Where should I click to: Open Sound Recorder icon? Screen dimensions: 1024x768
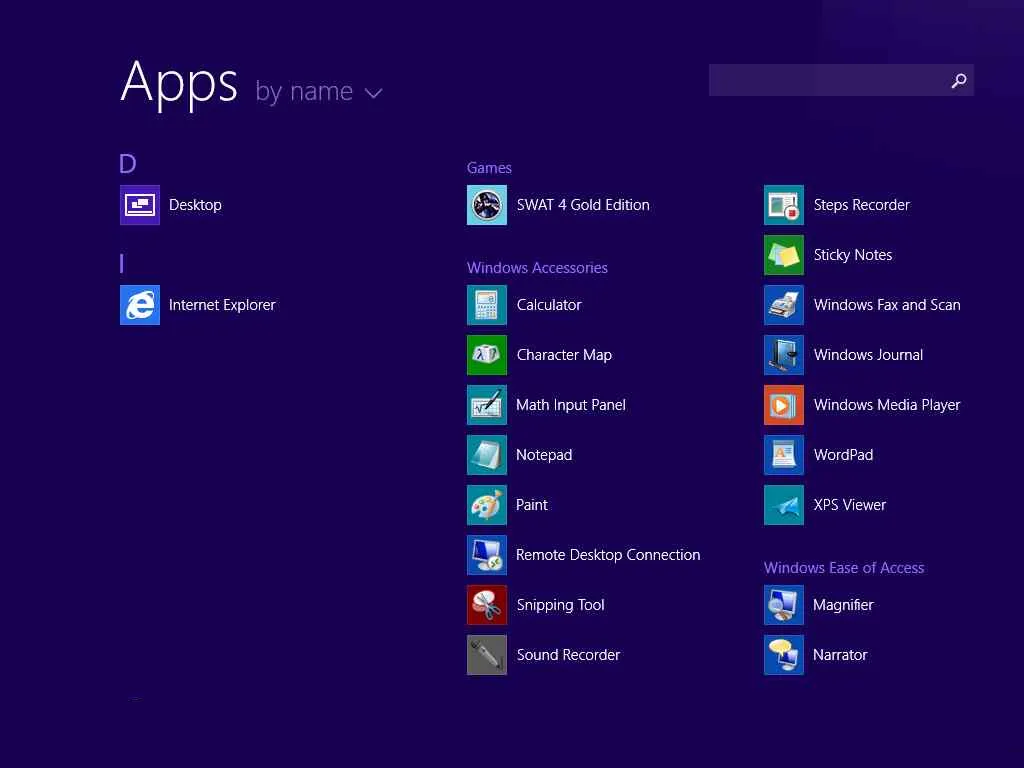(487, 655)
